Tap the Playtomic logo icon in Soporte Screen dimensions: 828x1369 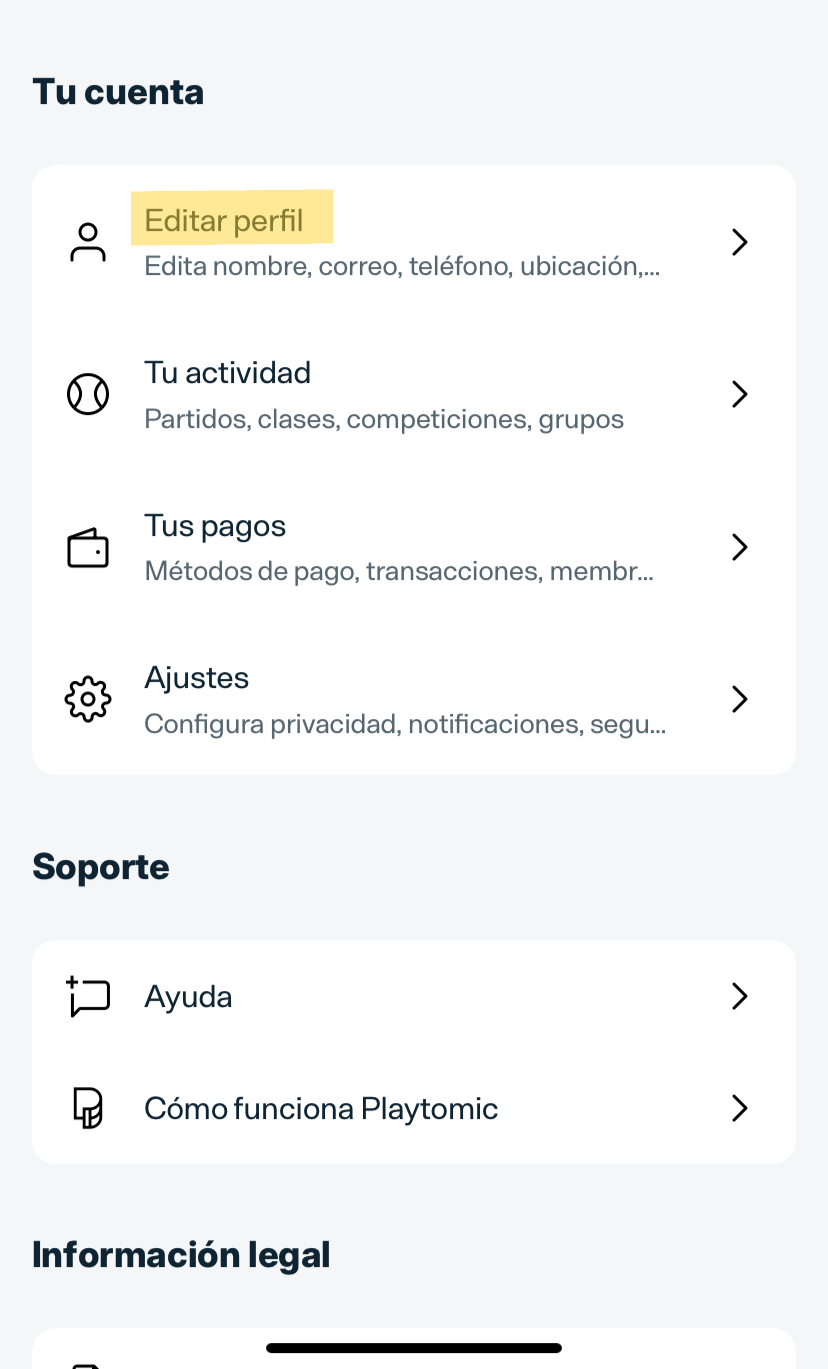88,1108
